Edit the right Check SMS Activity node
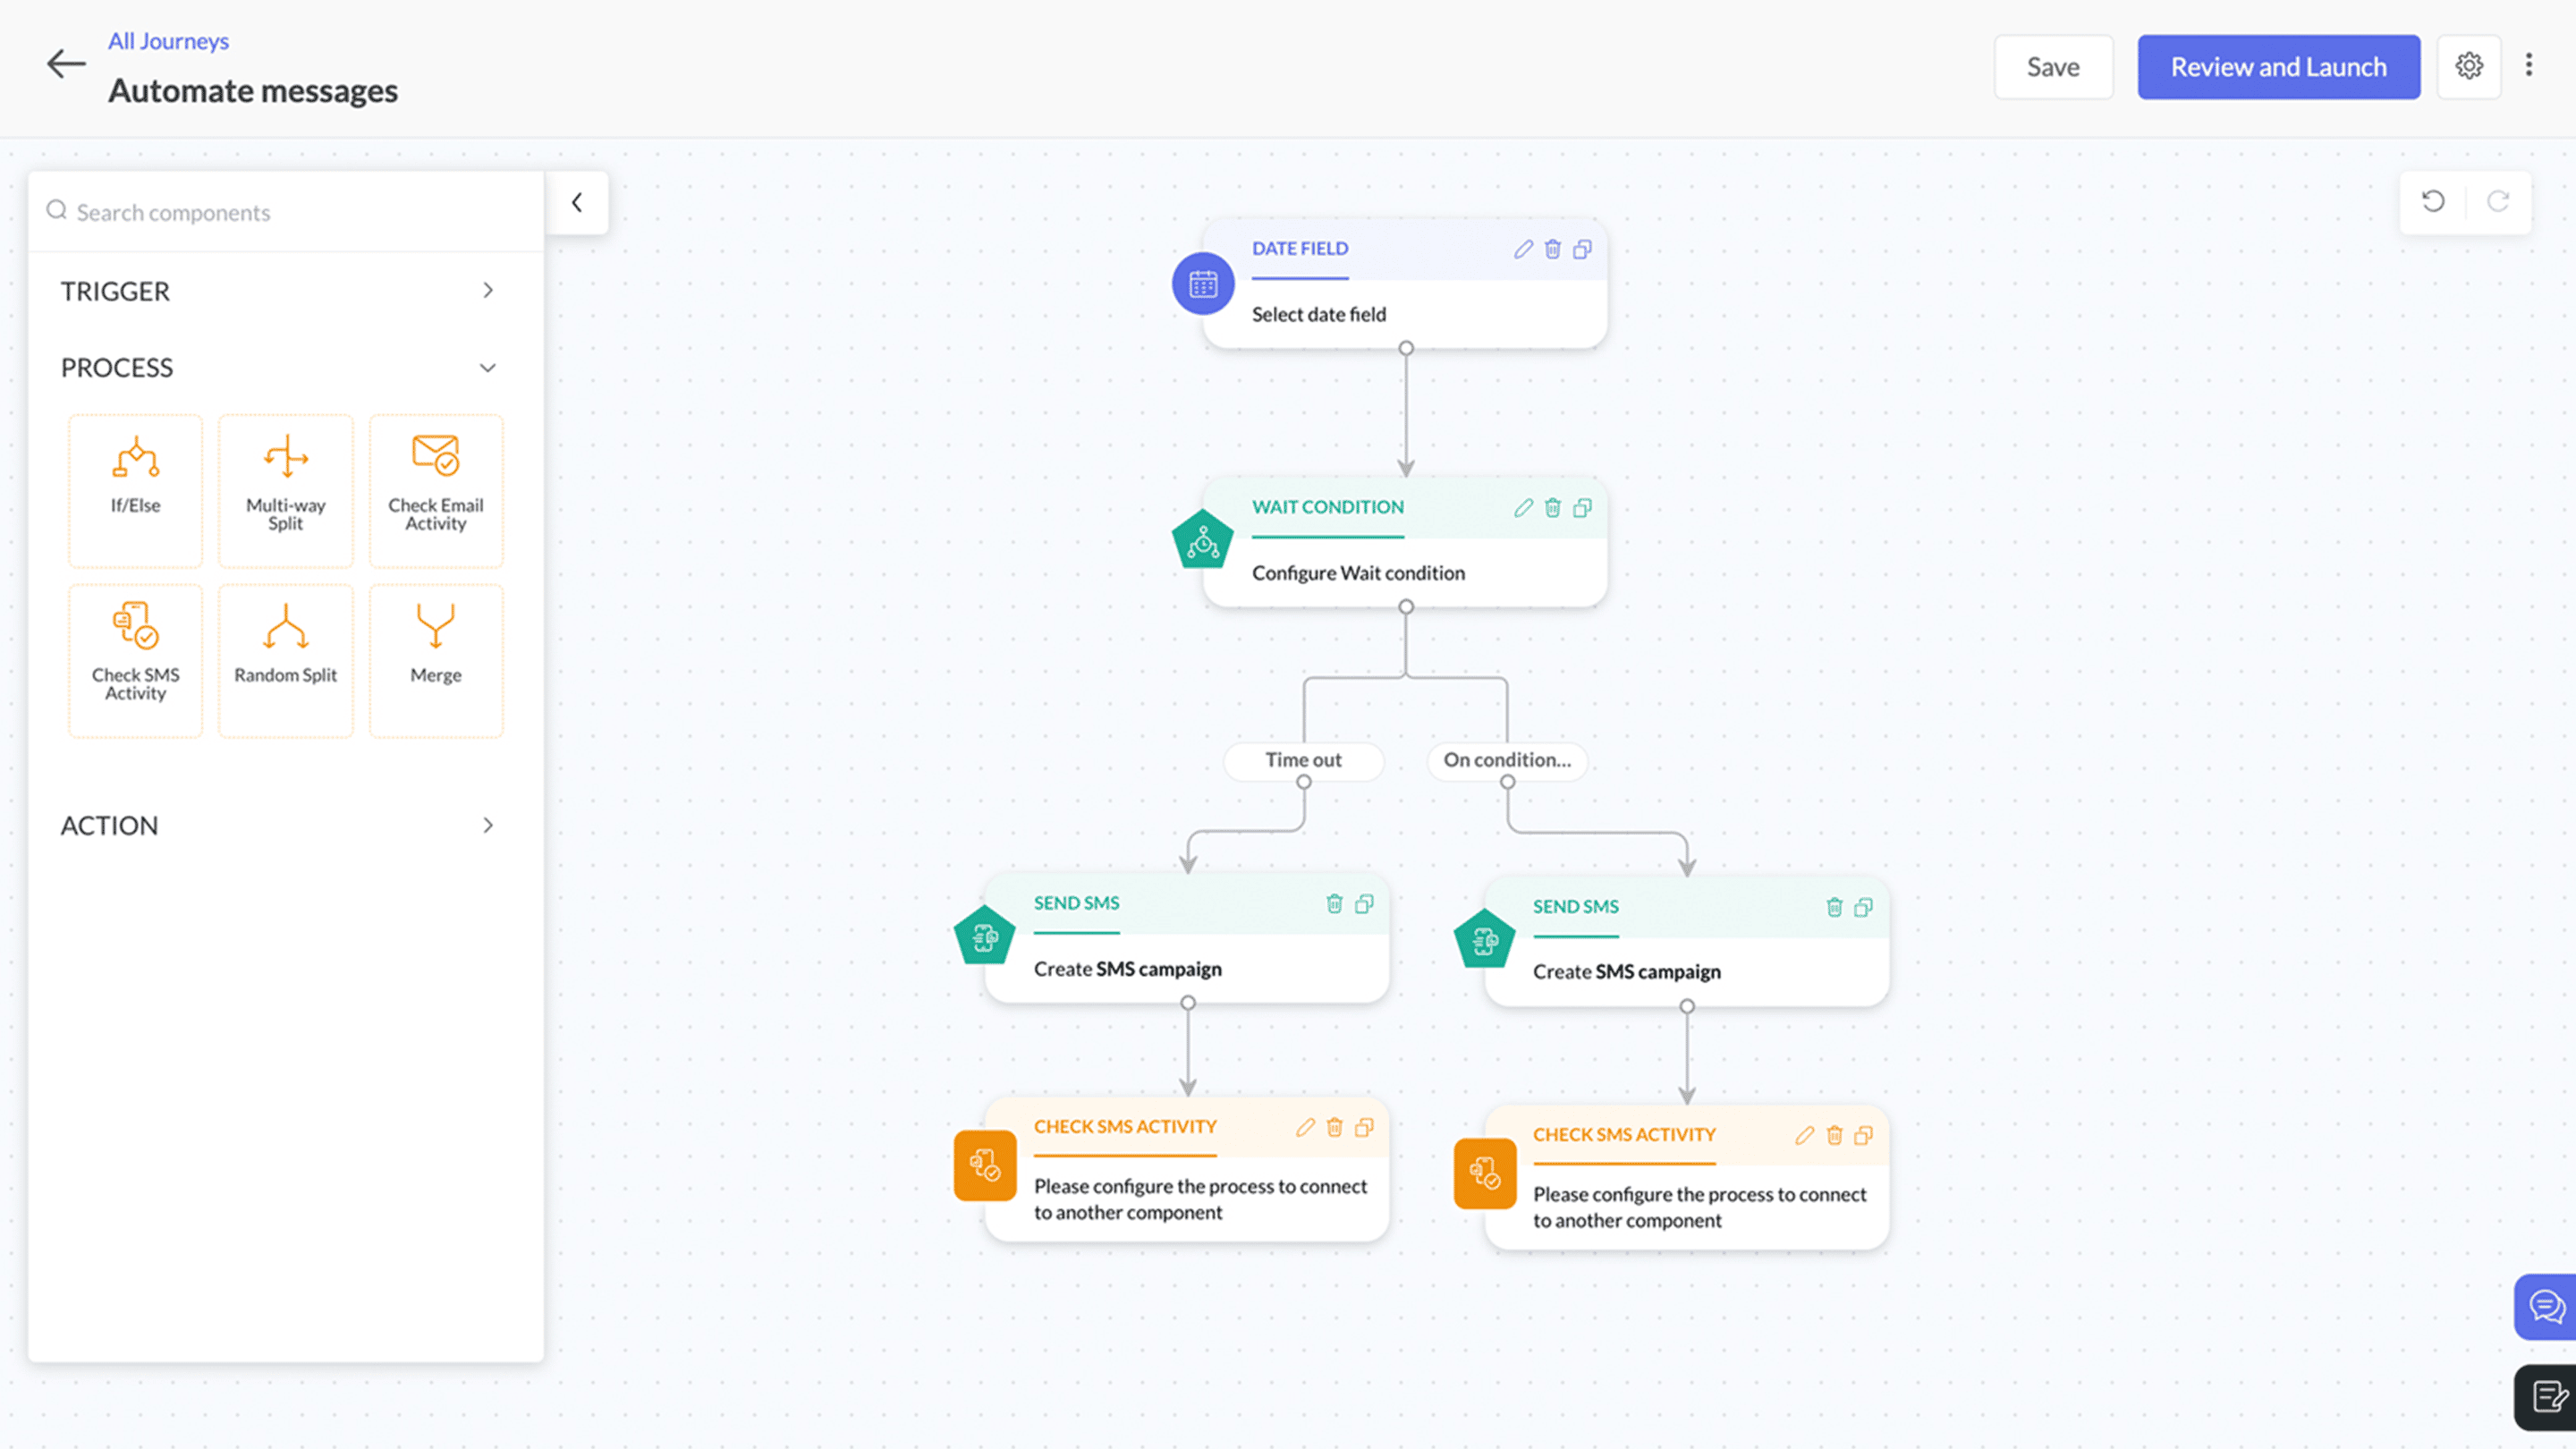This screenshot has height=1449, width=2576. pos(1804,1135)
